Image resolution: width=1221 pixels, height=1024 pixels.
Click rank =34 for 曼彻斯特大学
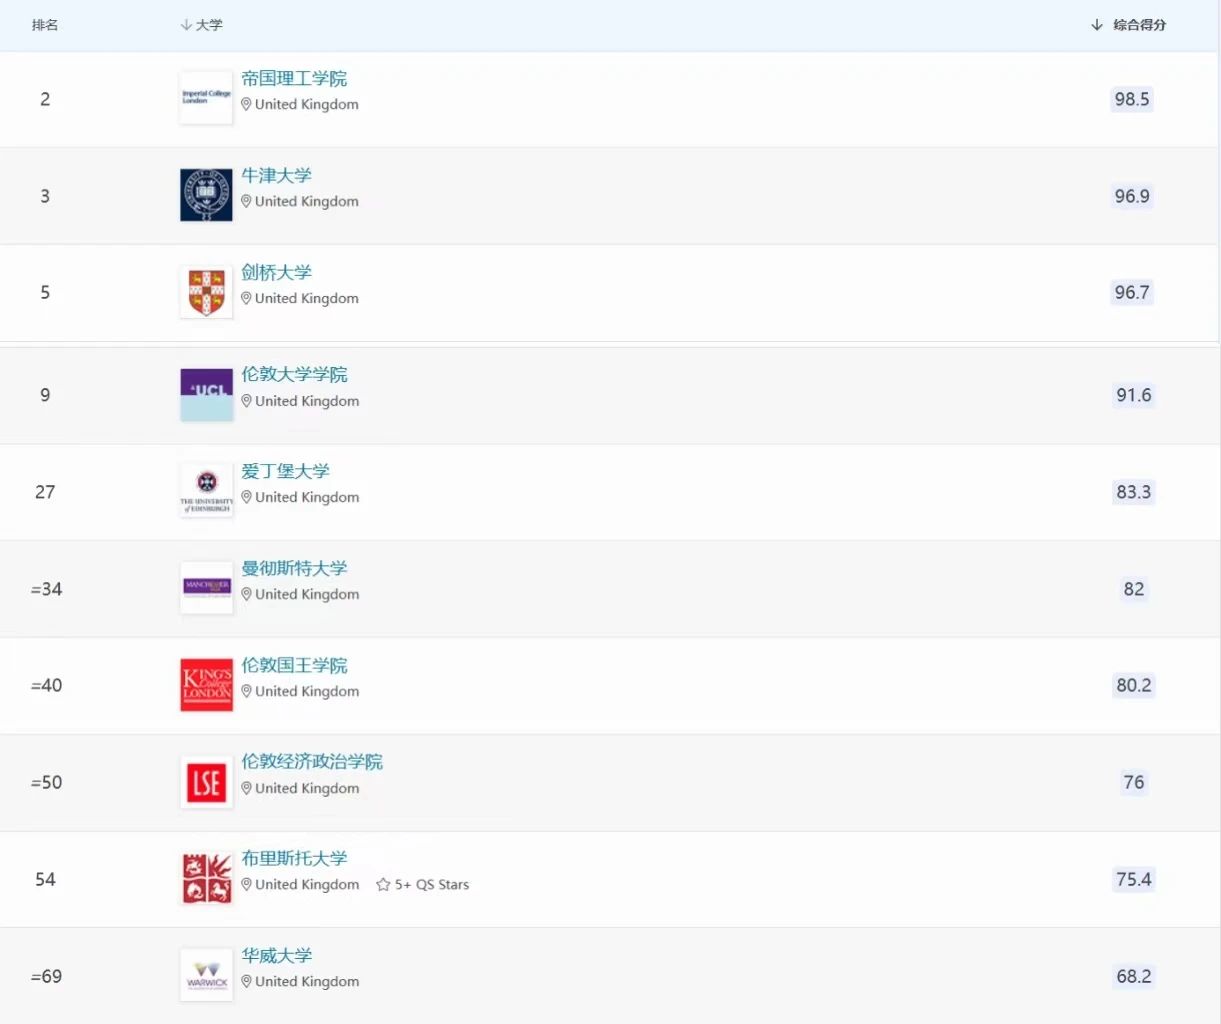[x=46, y=589]
